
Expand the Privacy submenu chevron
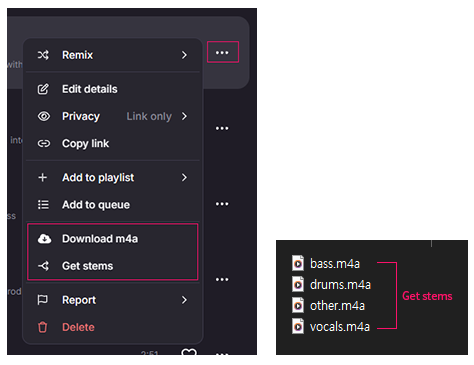tap(184, 116)
